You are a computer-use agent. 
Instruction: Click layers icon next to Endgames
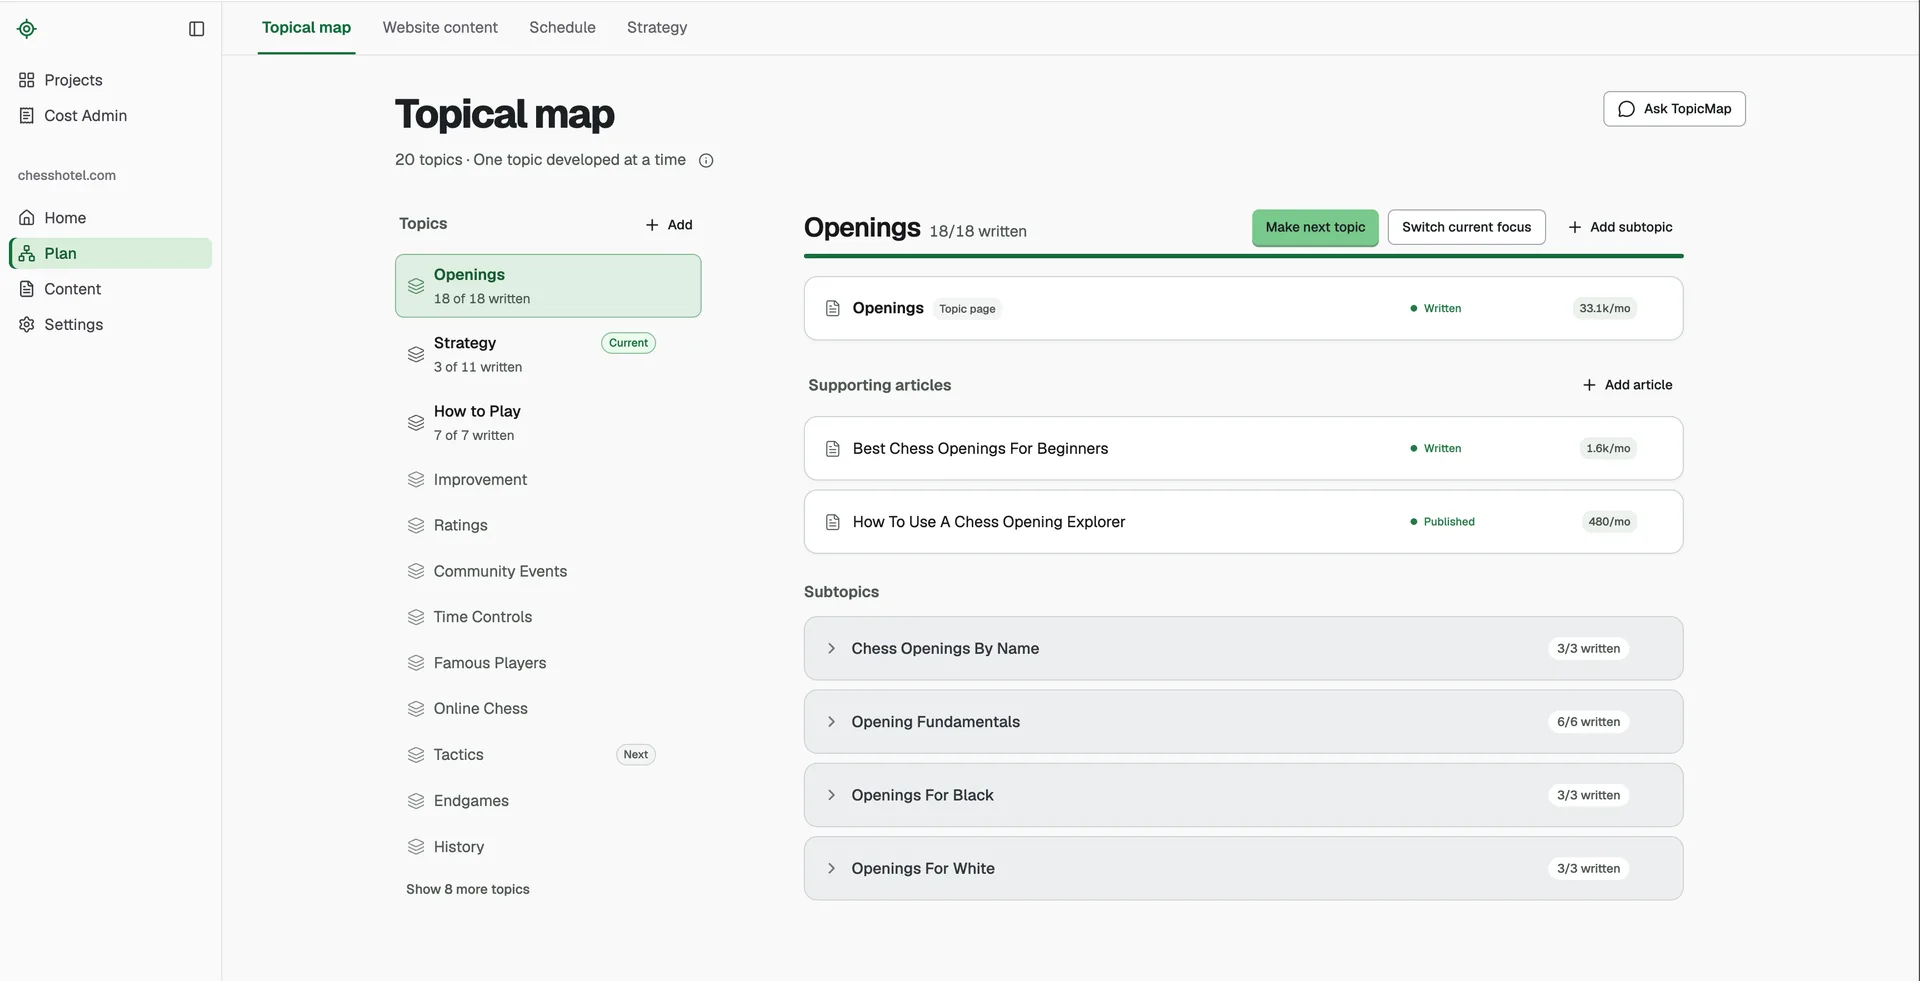point(416,801)
